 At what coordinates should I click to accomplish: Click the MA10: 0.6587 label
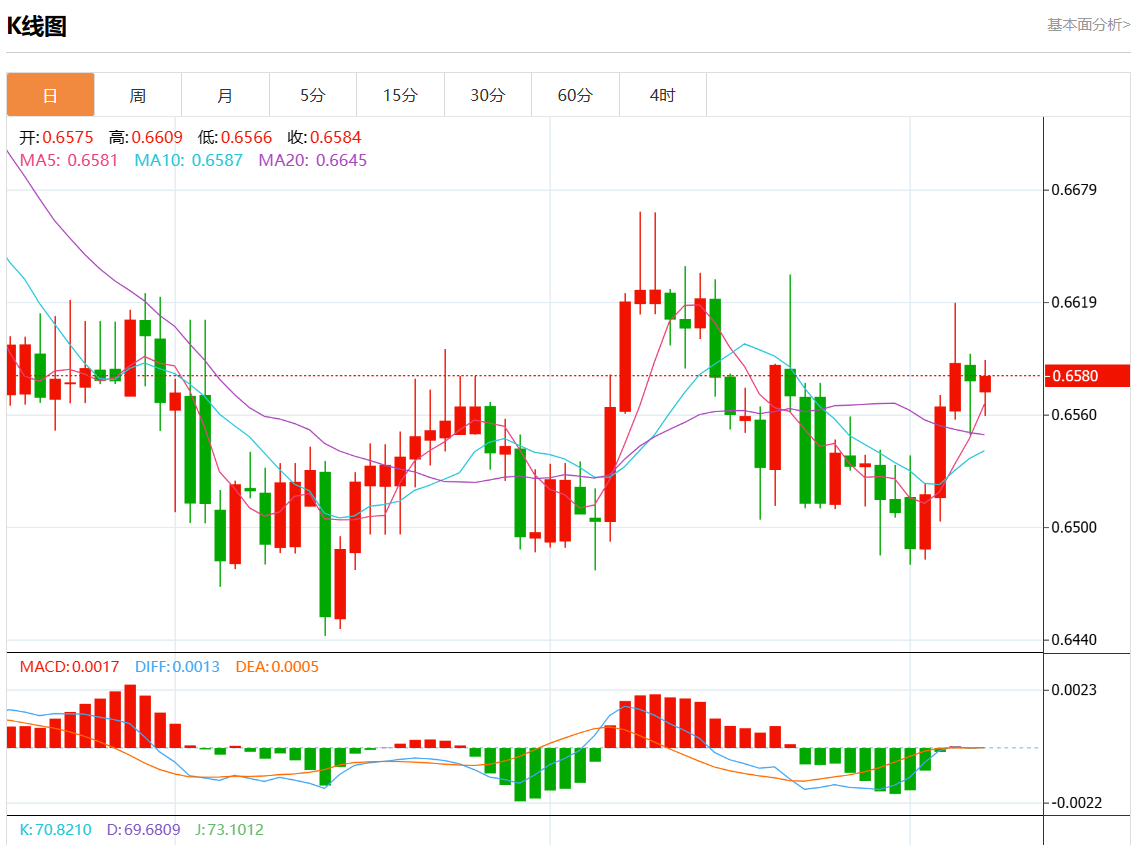click(x=188, y=161)
